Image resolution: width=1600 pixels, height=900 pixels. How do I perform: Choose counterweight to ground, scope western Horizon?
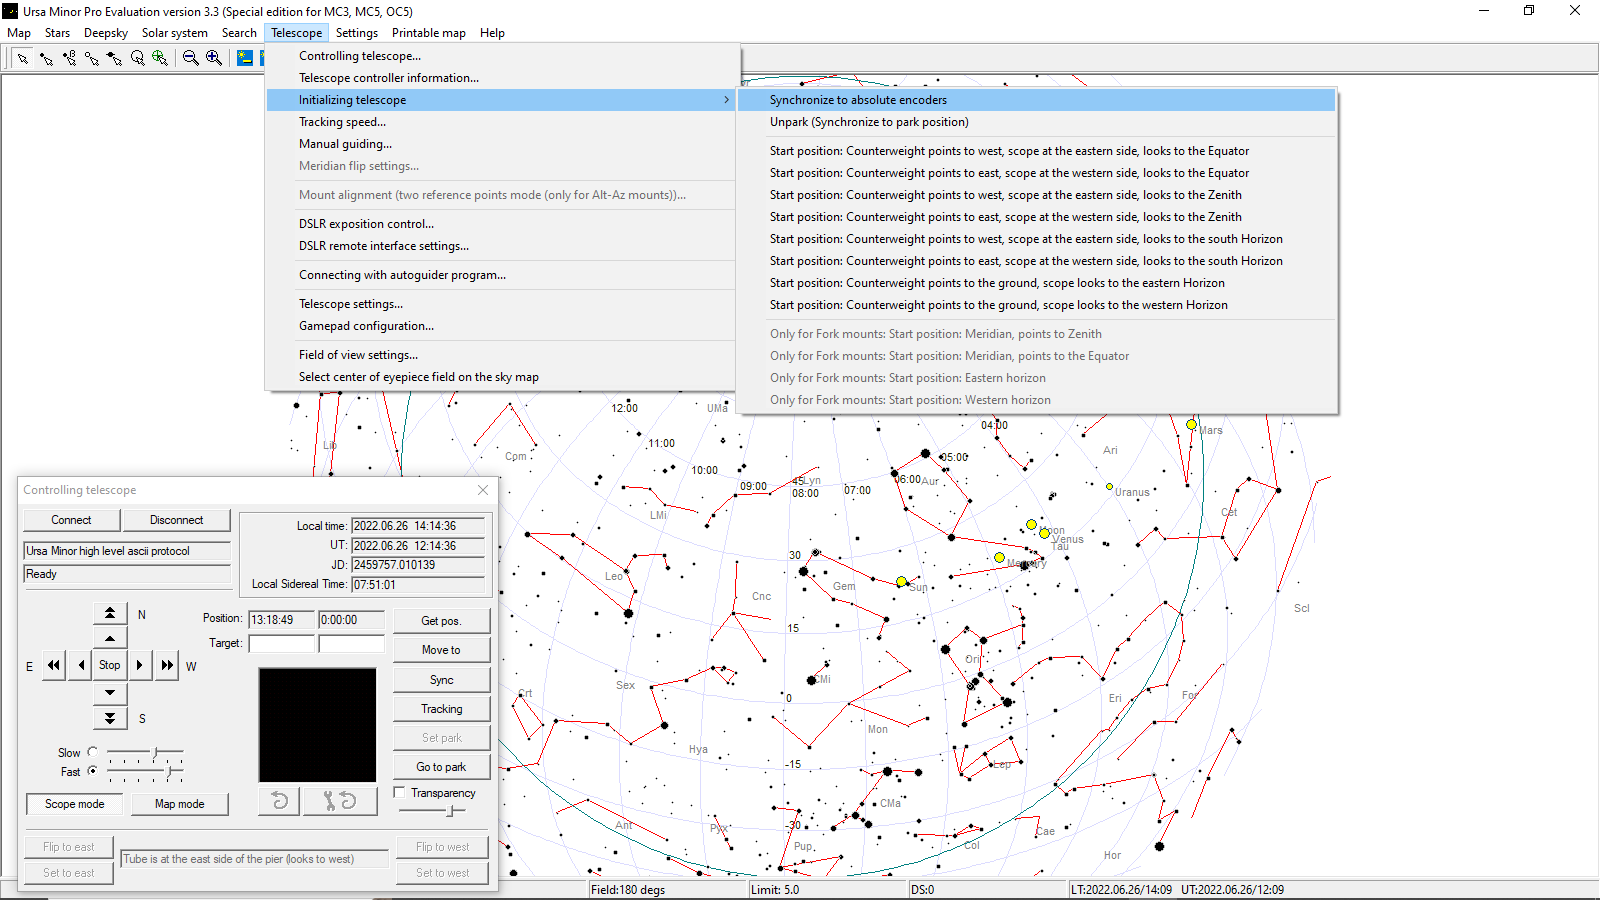coord(1036,305)
